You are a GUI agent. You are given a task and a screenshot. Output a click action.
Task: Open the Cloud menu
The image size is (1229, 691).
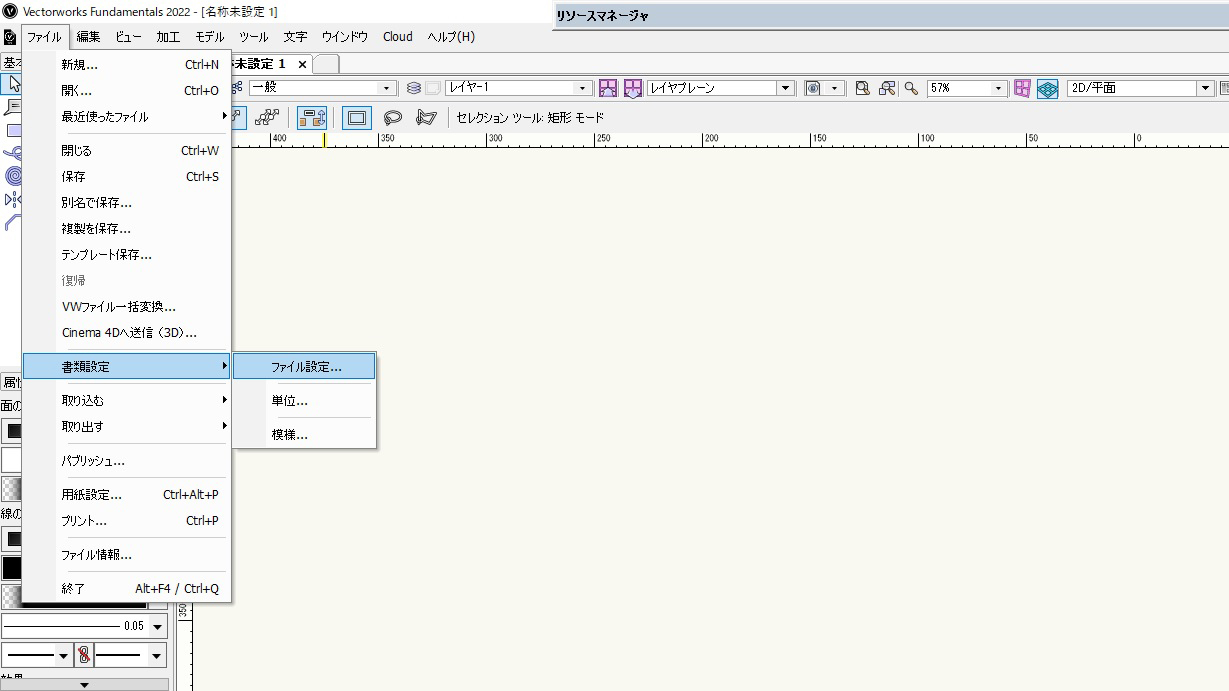pyautogui.click(x=398, y=37)
